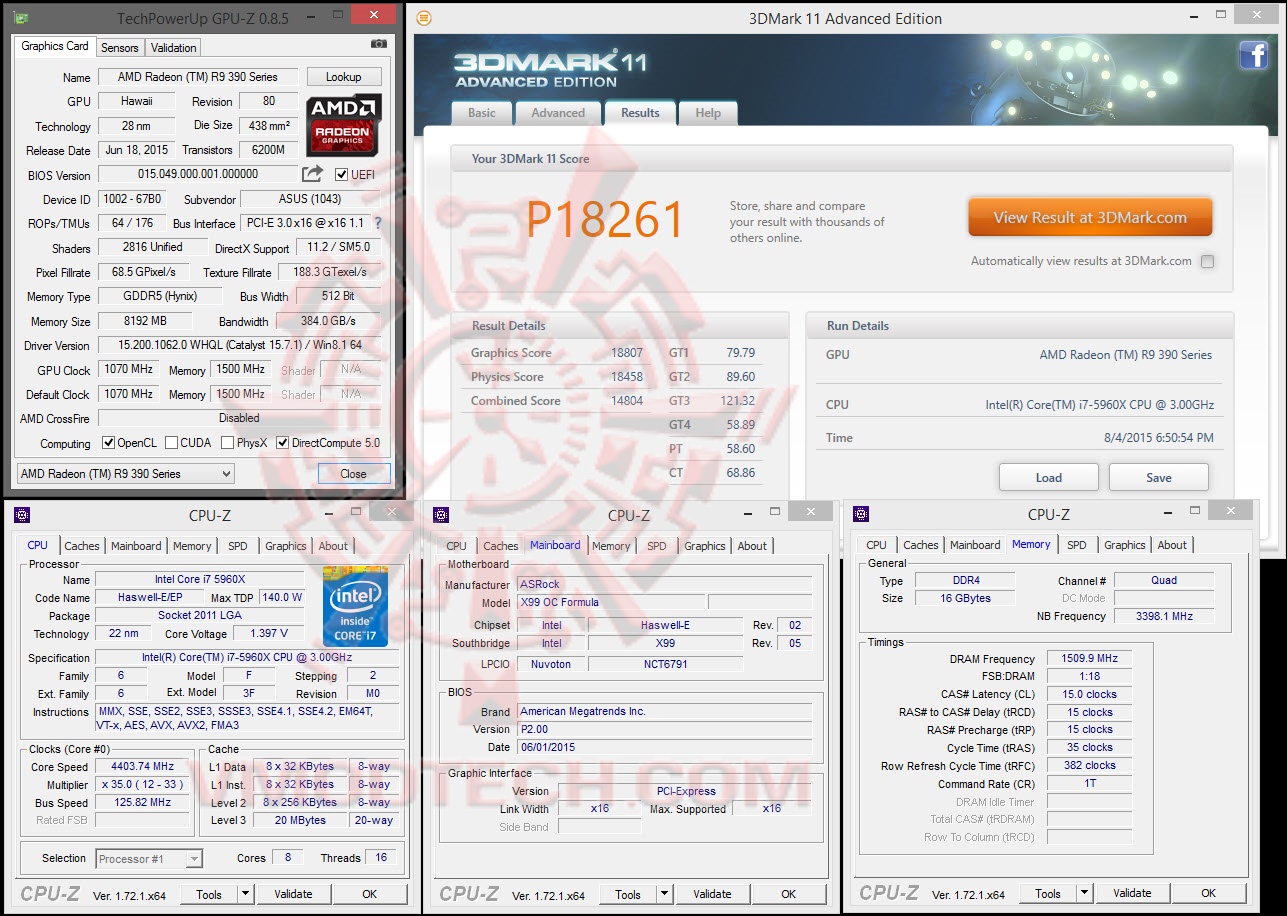Select the CPU tab in CPU-Z Memory window
The image size is (1287, 916).
click(x=877, y=545)
